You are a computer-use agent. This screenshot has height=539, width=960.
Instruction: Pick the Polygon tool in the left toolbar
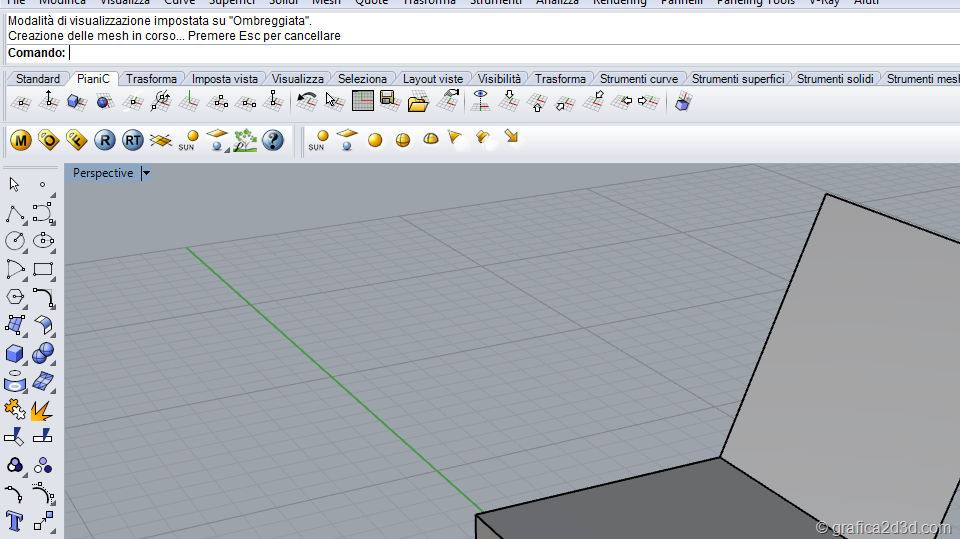click(x=15, y=297)
